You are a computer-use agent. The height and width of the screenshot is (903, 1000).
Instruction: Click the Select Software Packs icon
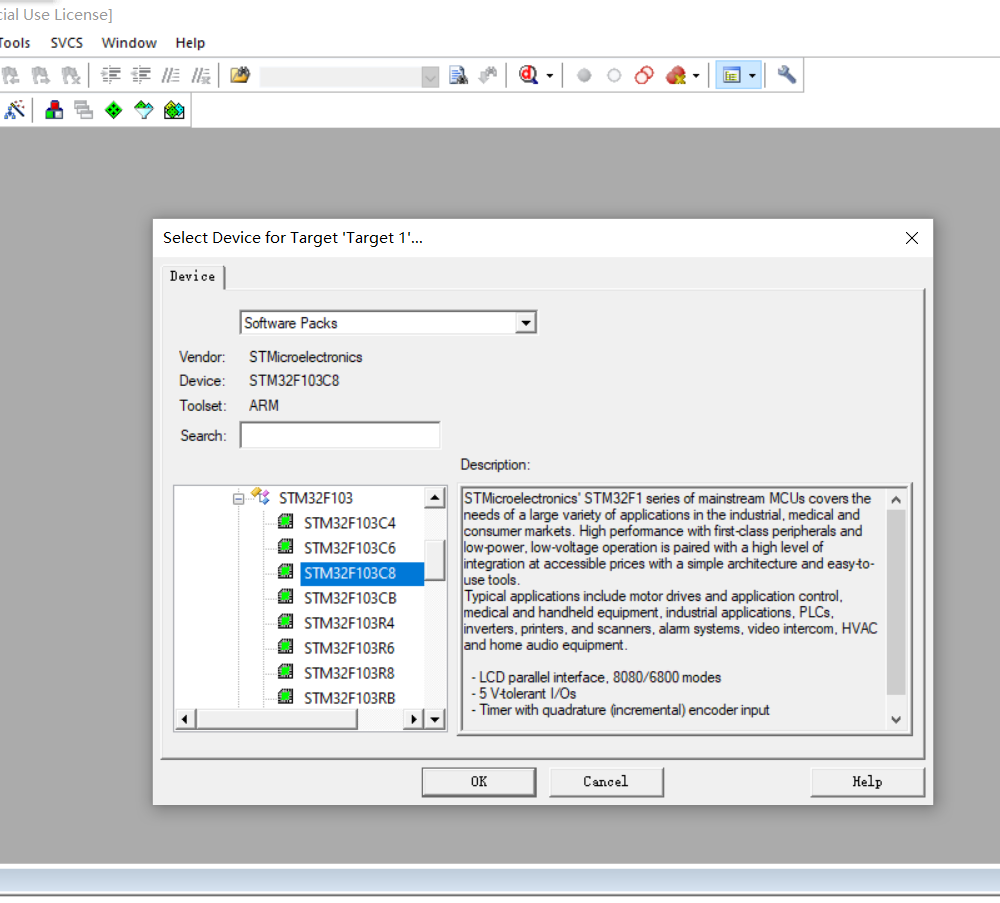coord(143,110)
